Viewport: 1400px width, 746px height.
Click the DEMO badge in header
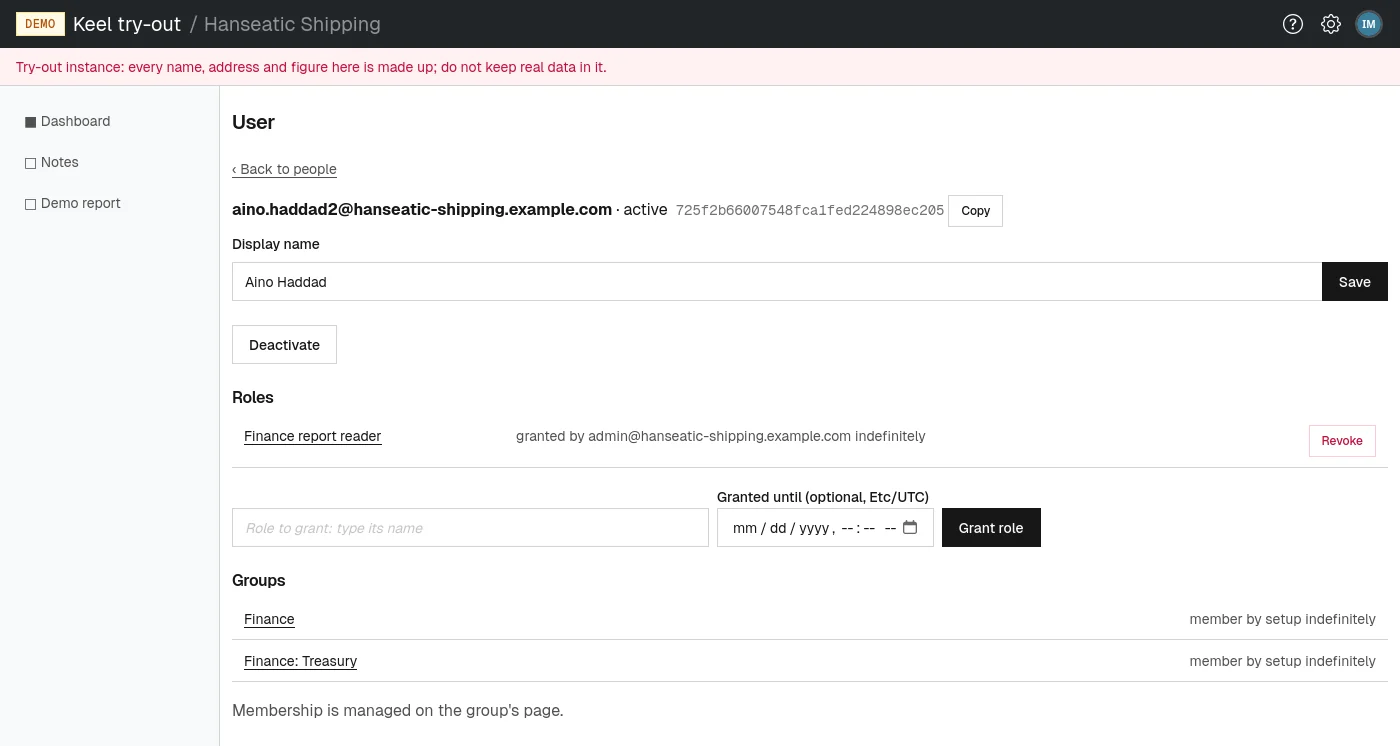tap(40, 24)
